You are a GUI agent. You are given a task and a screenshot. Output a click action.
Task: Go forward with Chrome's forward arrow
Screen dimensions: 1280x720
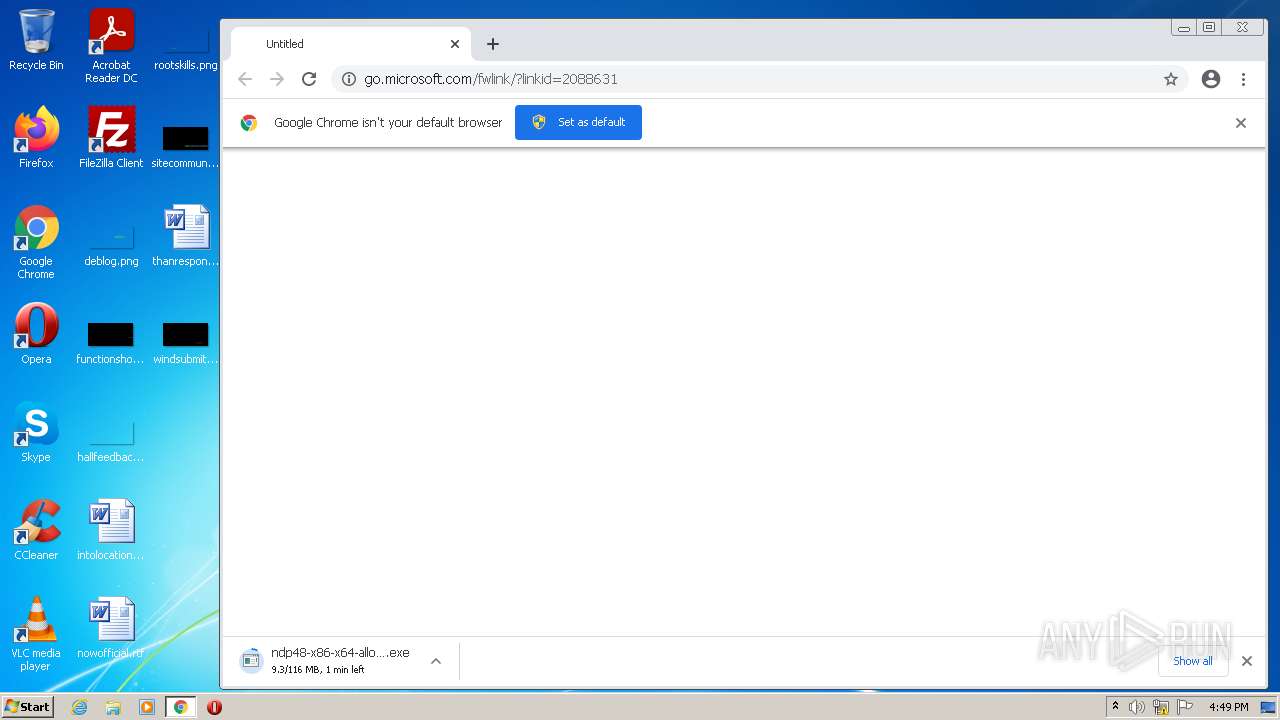click(x=277, y=79)
